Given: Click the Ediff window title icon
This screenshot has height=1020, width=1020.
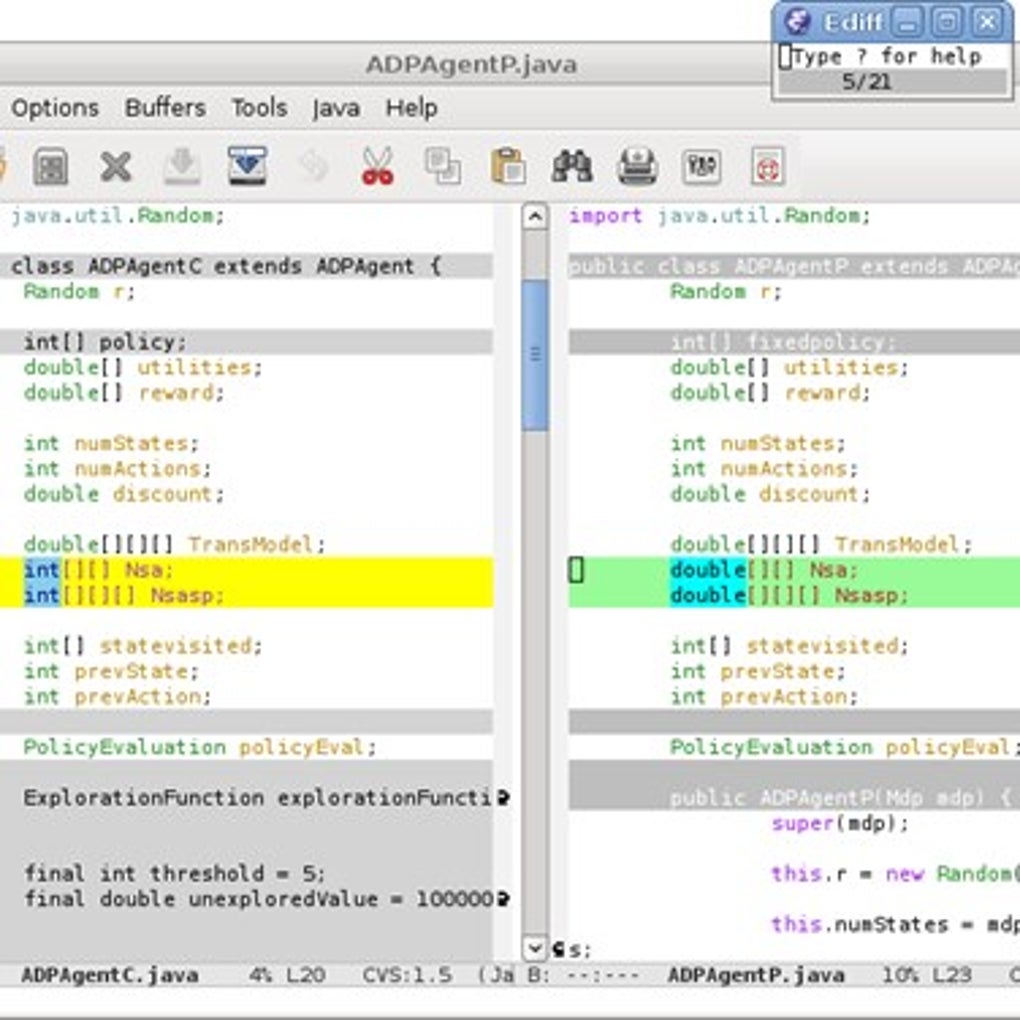Looking at the screenshot, I should (x=798, y=22).
